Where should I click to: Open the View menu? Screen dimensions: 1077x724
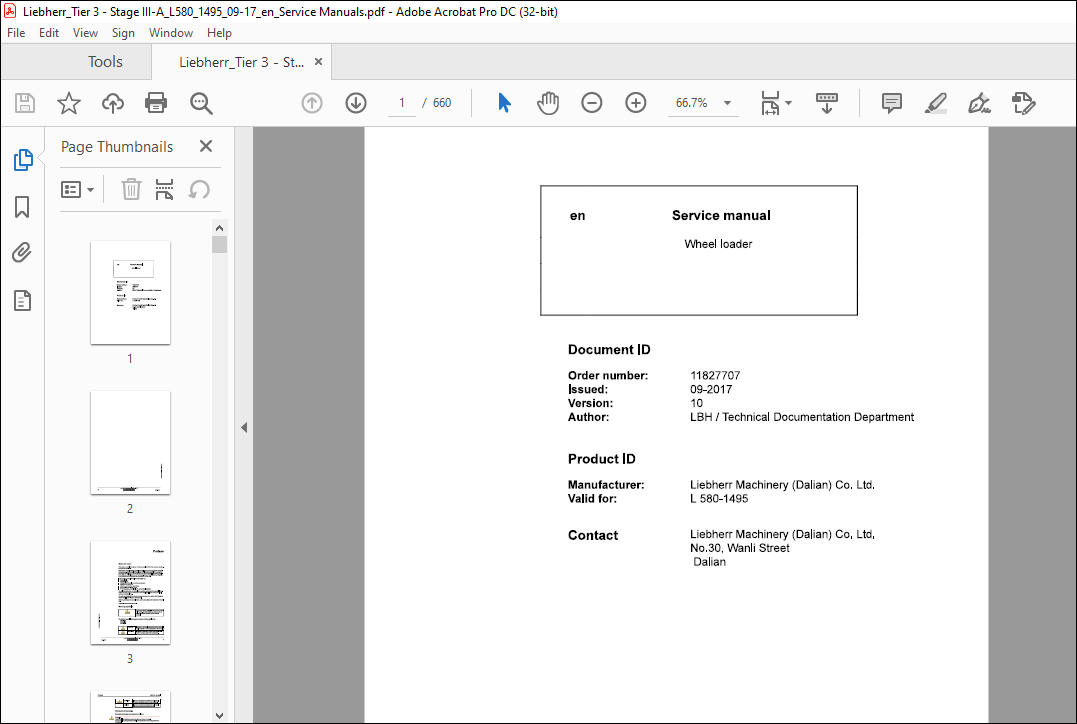85,33
